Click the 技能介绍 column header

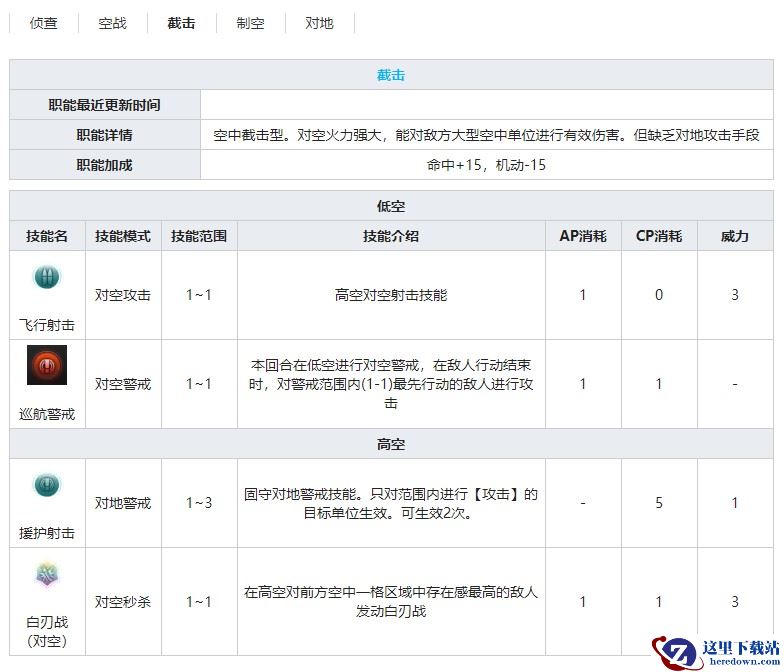[x=391, y=237]
